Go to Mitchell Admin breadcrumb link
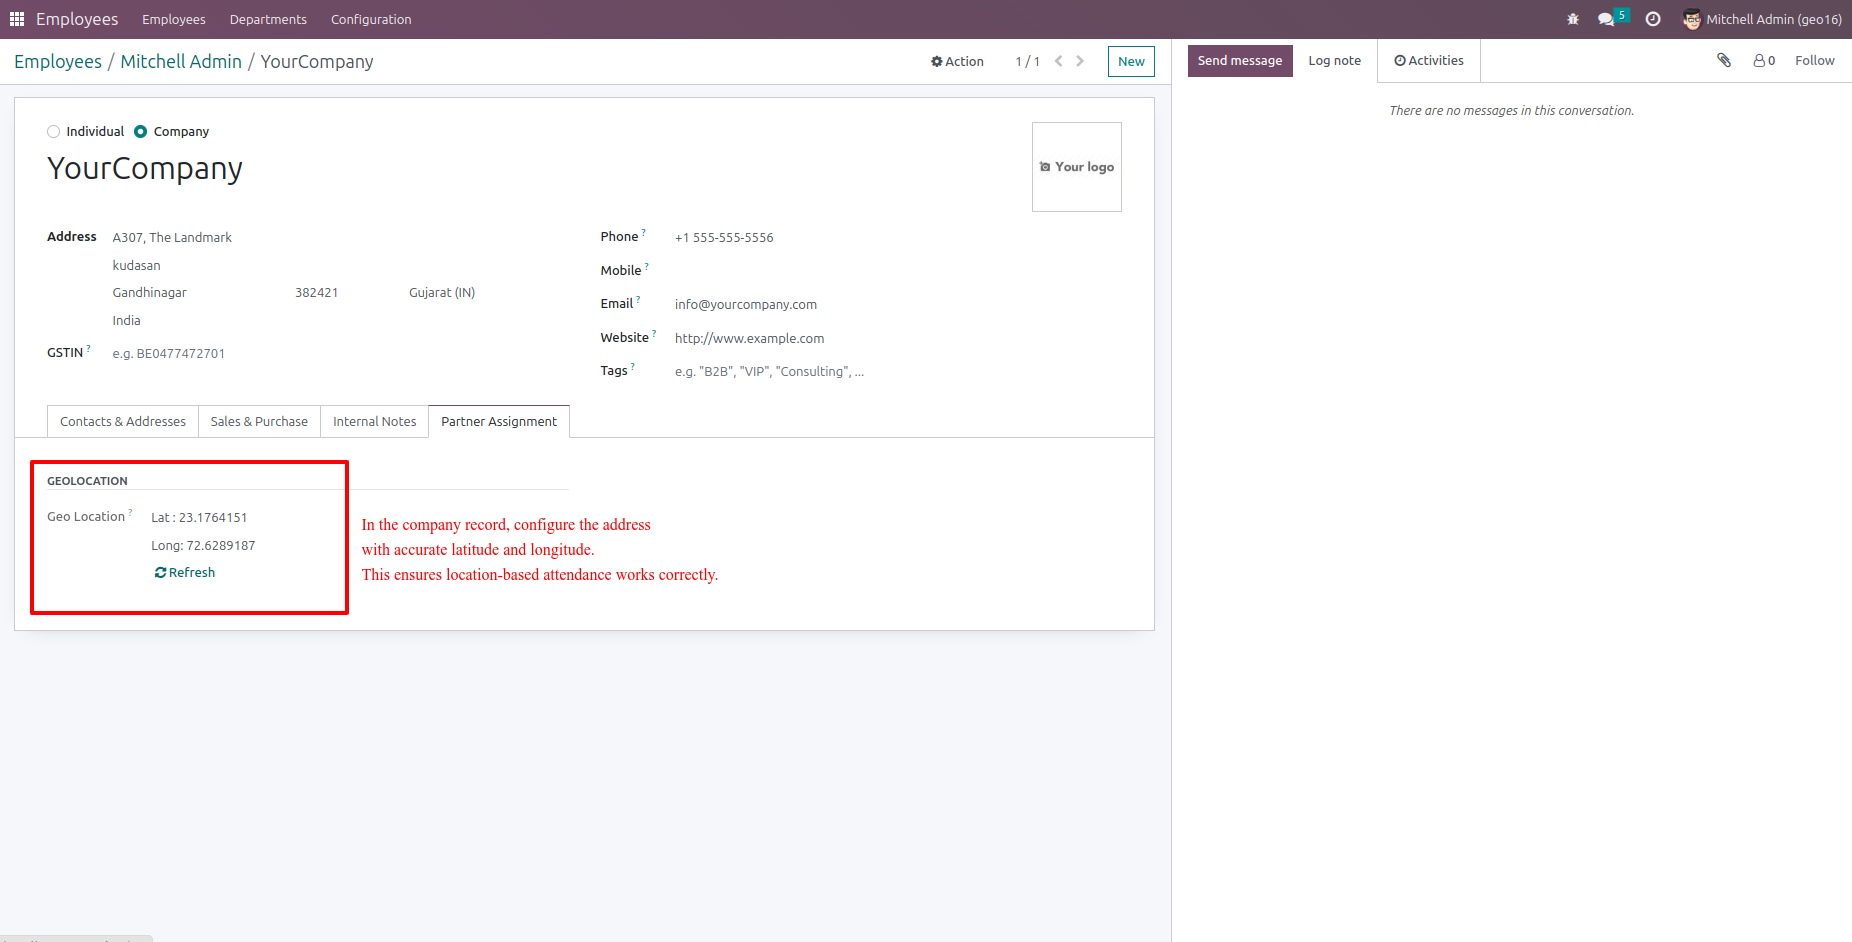 [x=181, y=61]
